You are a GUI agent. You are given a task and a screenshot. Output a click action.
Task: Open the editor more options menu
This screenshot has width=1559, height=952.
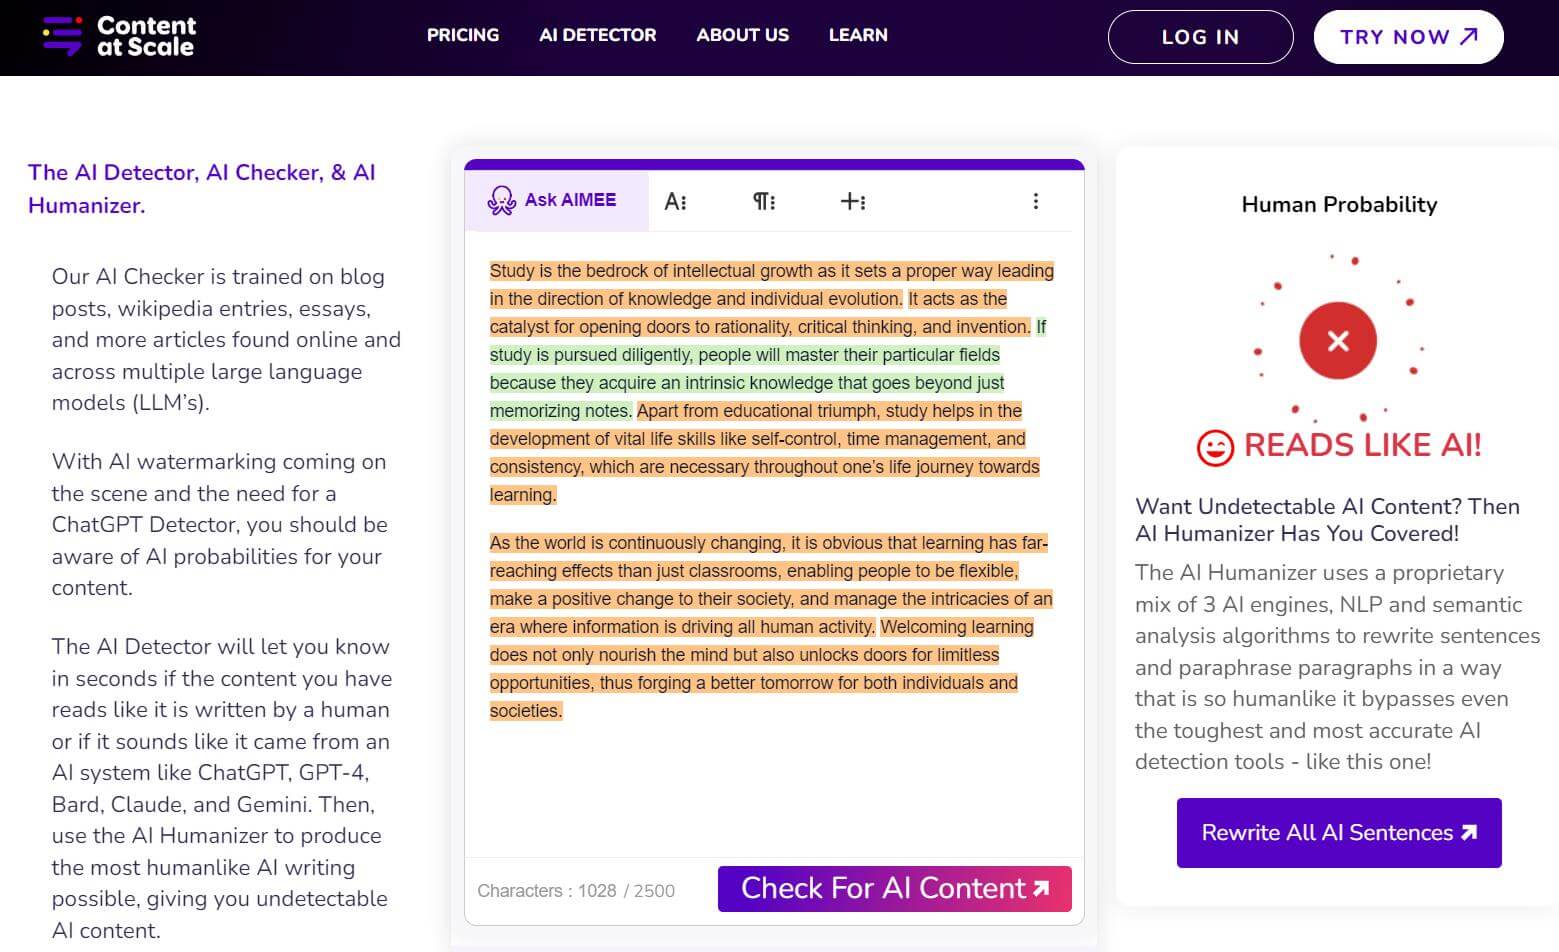click(x=1036, y=201)
